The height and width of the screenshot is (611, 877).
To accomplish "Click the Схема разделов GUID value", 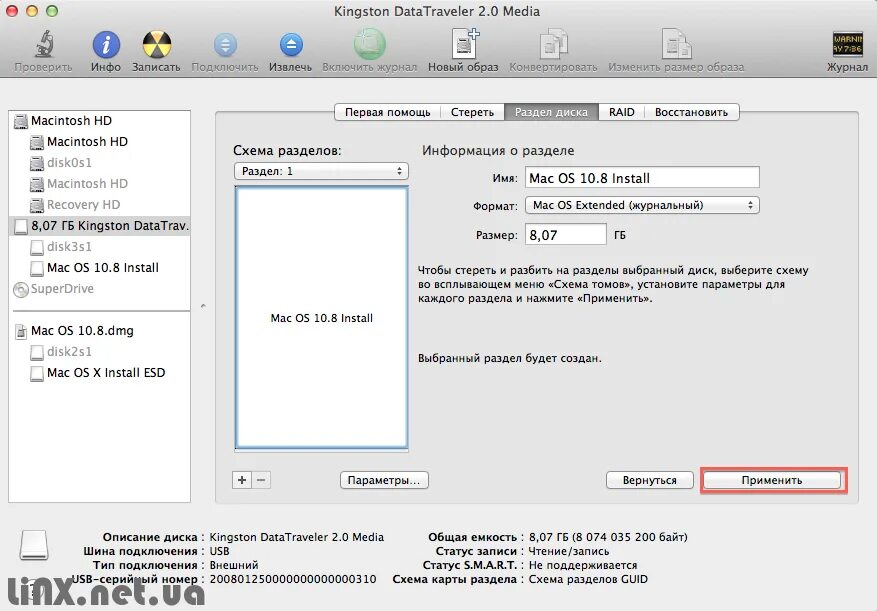I will pos(588,579).
